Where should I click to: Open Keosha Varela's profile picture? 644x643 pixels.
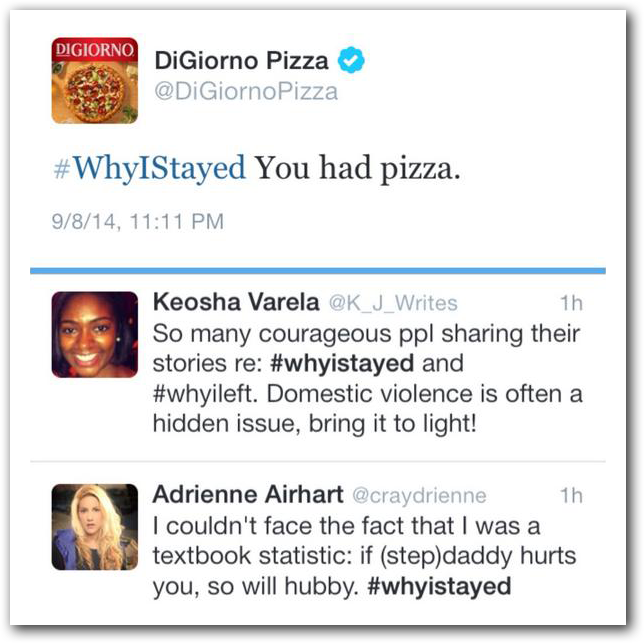[x=95, y=334]
